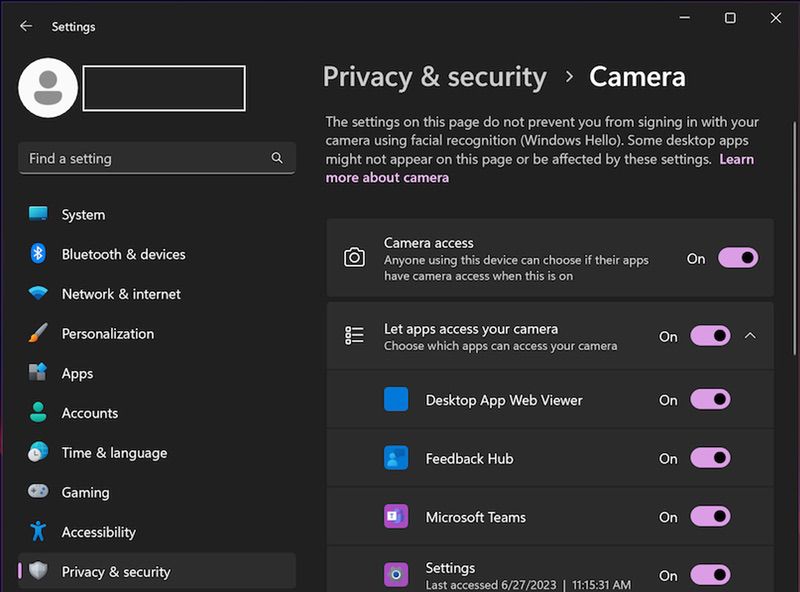
Task: Click the Apps icon in sidebar
Action: 38,373
